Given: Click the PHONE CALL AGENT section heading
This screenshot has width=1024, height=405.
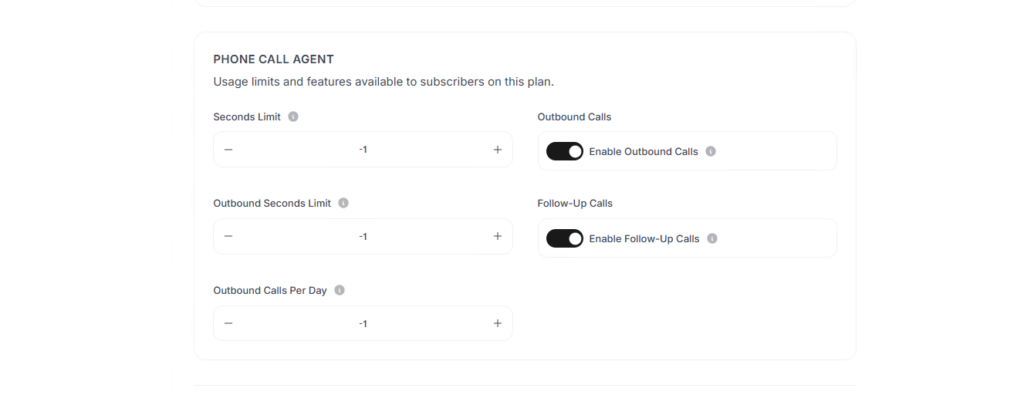Looking at the screenshot, I should point(274,59).
